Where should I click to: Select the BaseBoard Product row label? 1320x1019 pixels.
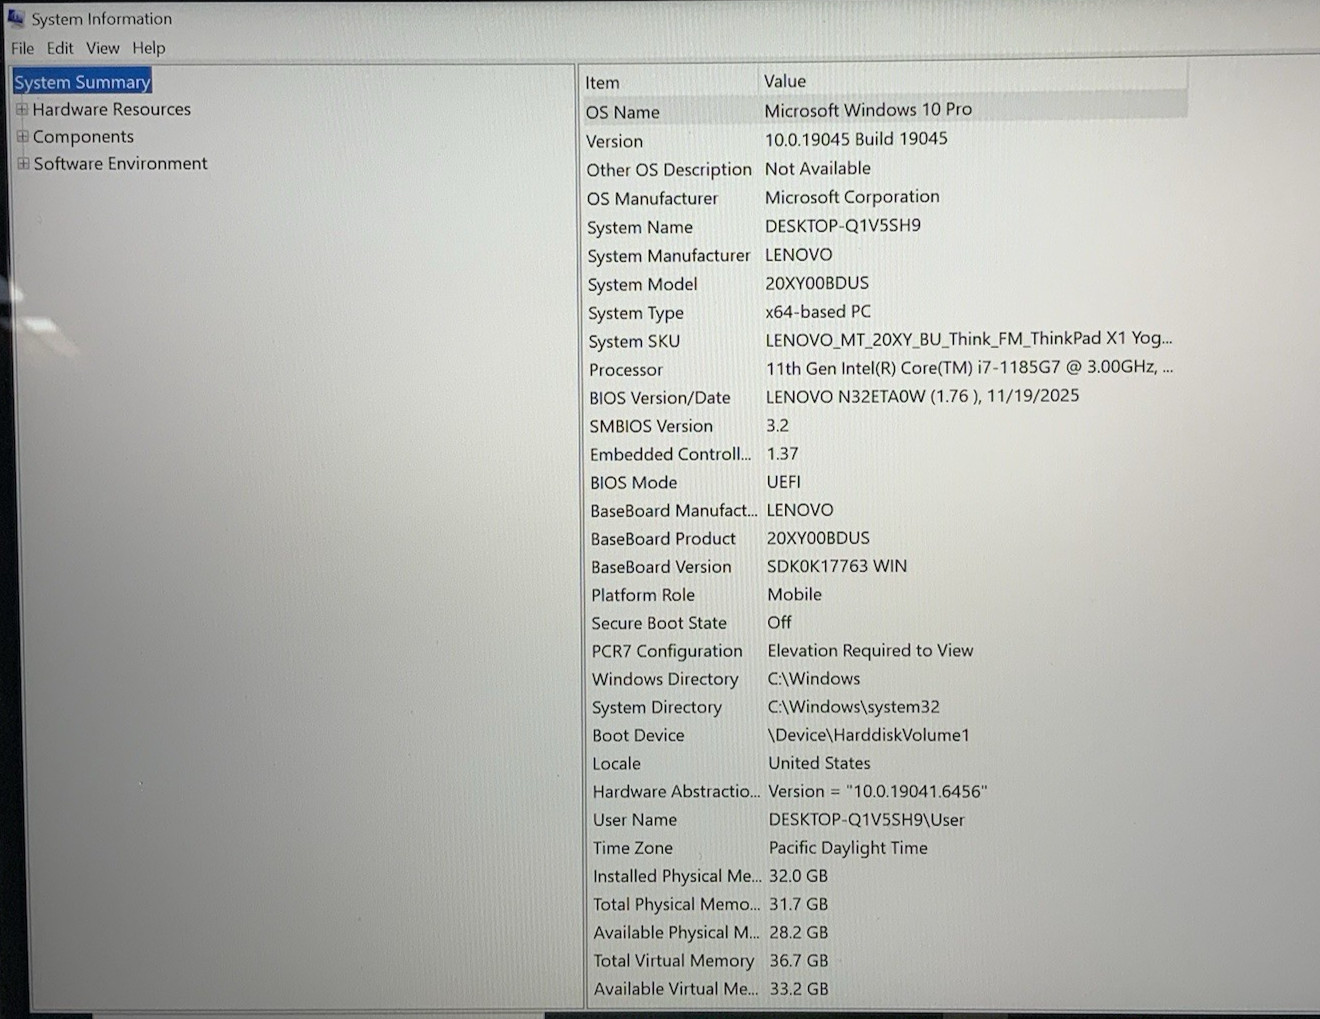pos(663,539)
